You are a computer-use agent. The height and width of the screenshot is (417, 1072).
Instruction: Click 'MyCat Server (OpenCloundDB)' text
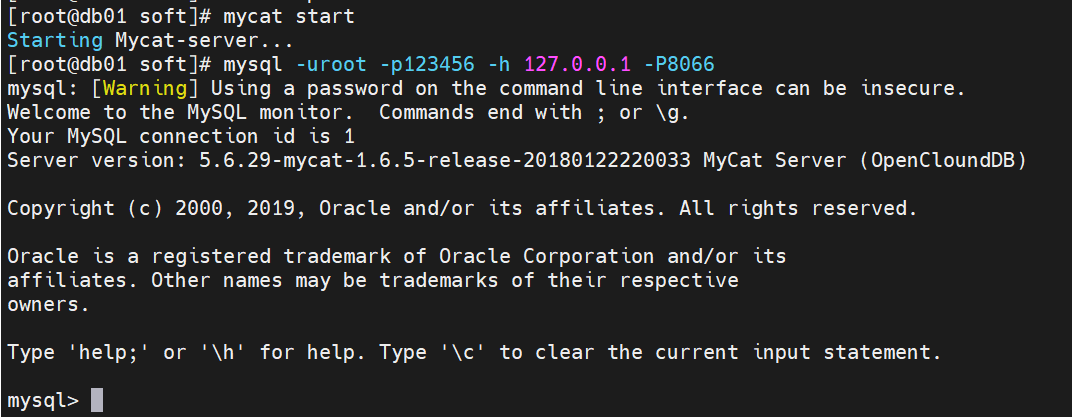(865, 161)
